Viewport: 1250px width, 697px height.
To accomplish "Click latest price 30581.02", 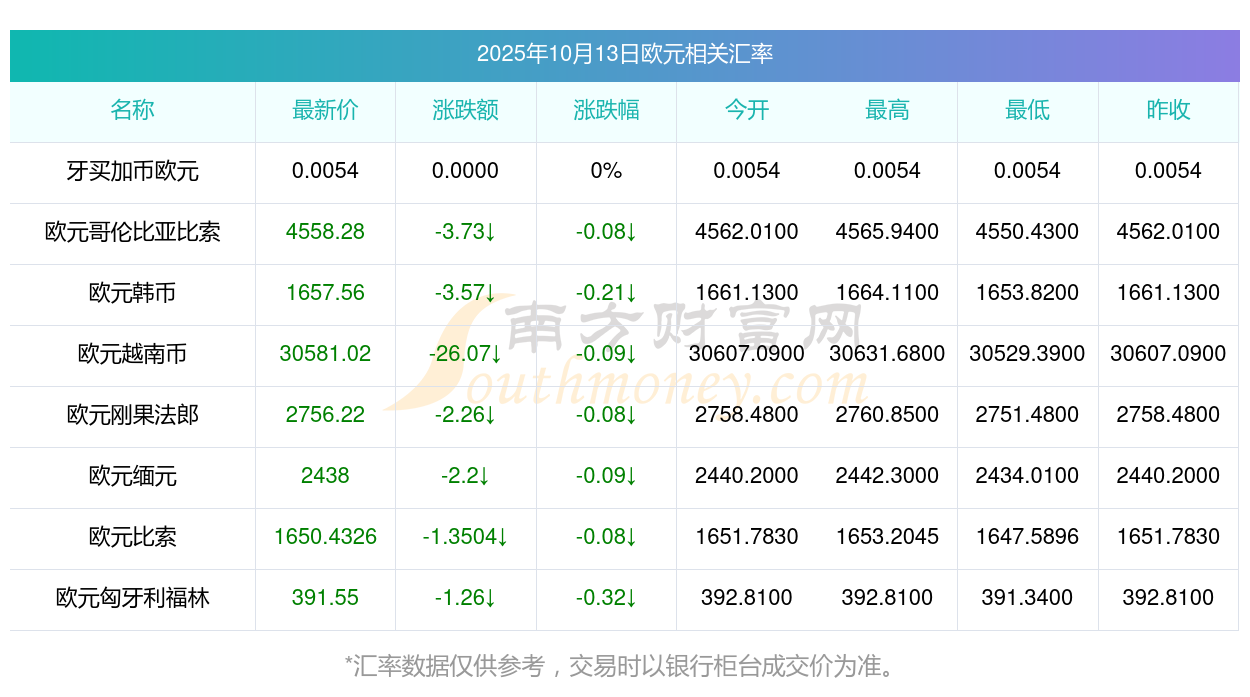I will 325,354.
